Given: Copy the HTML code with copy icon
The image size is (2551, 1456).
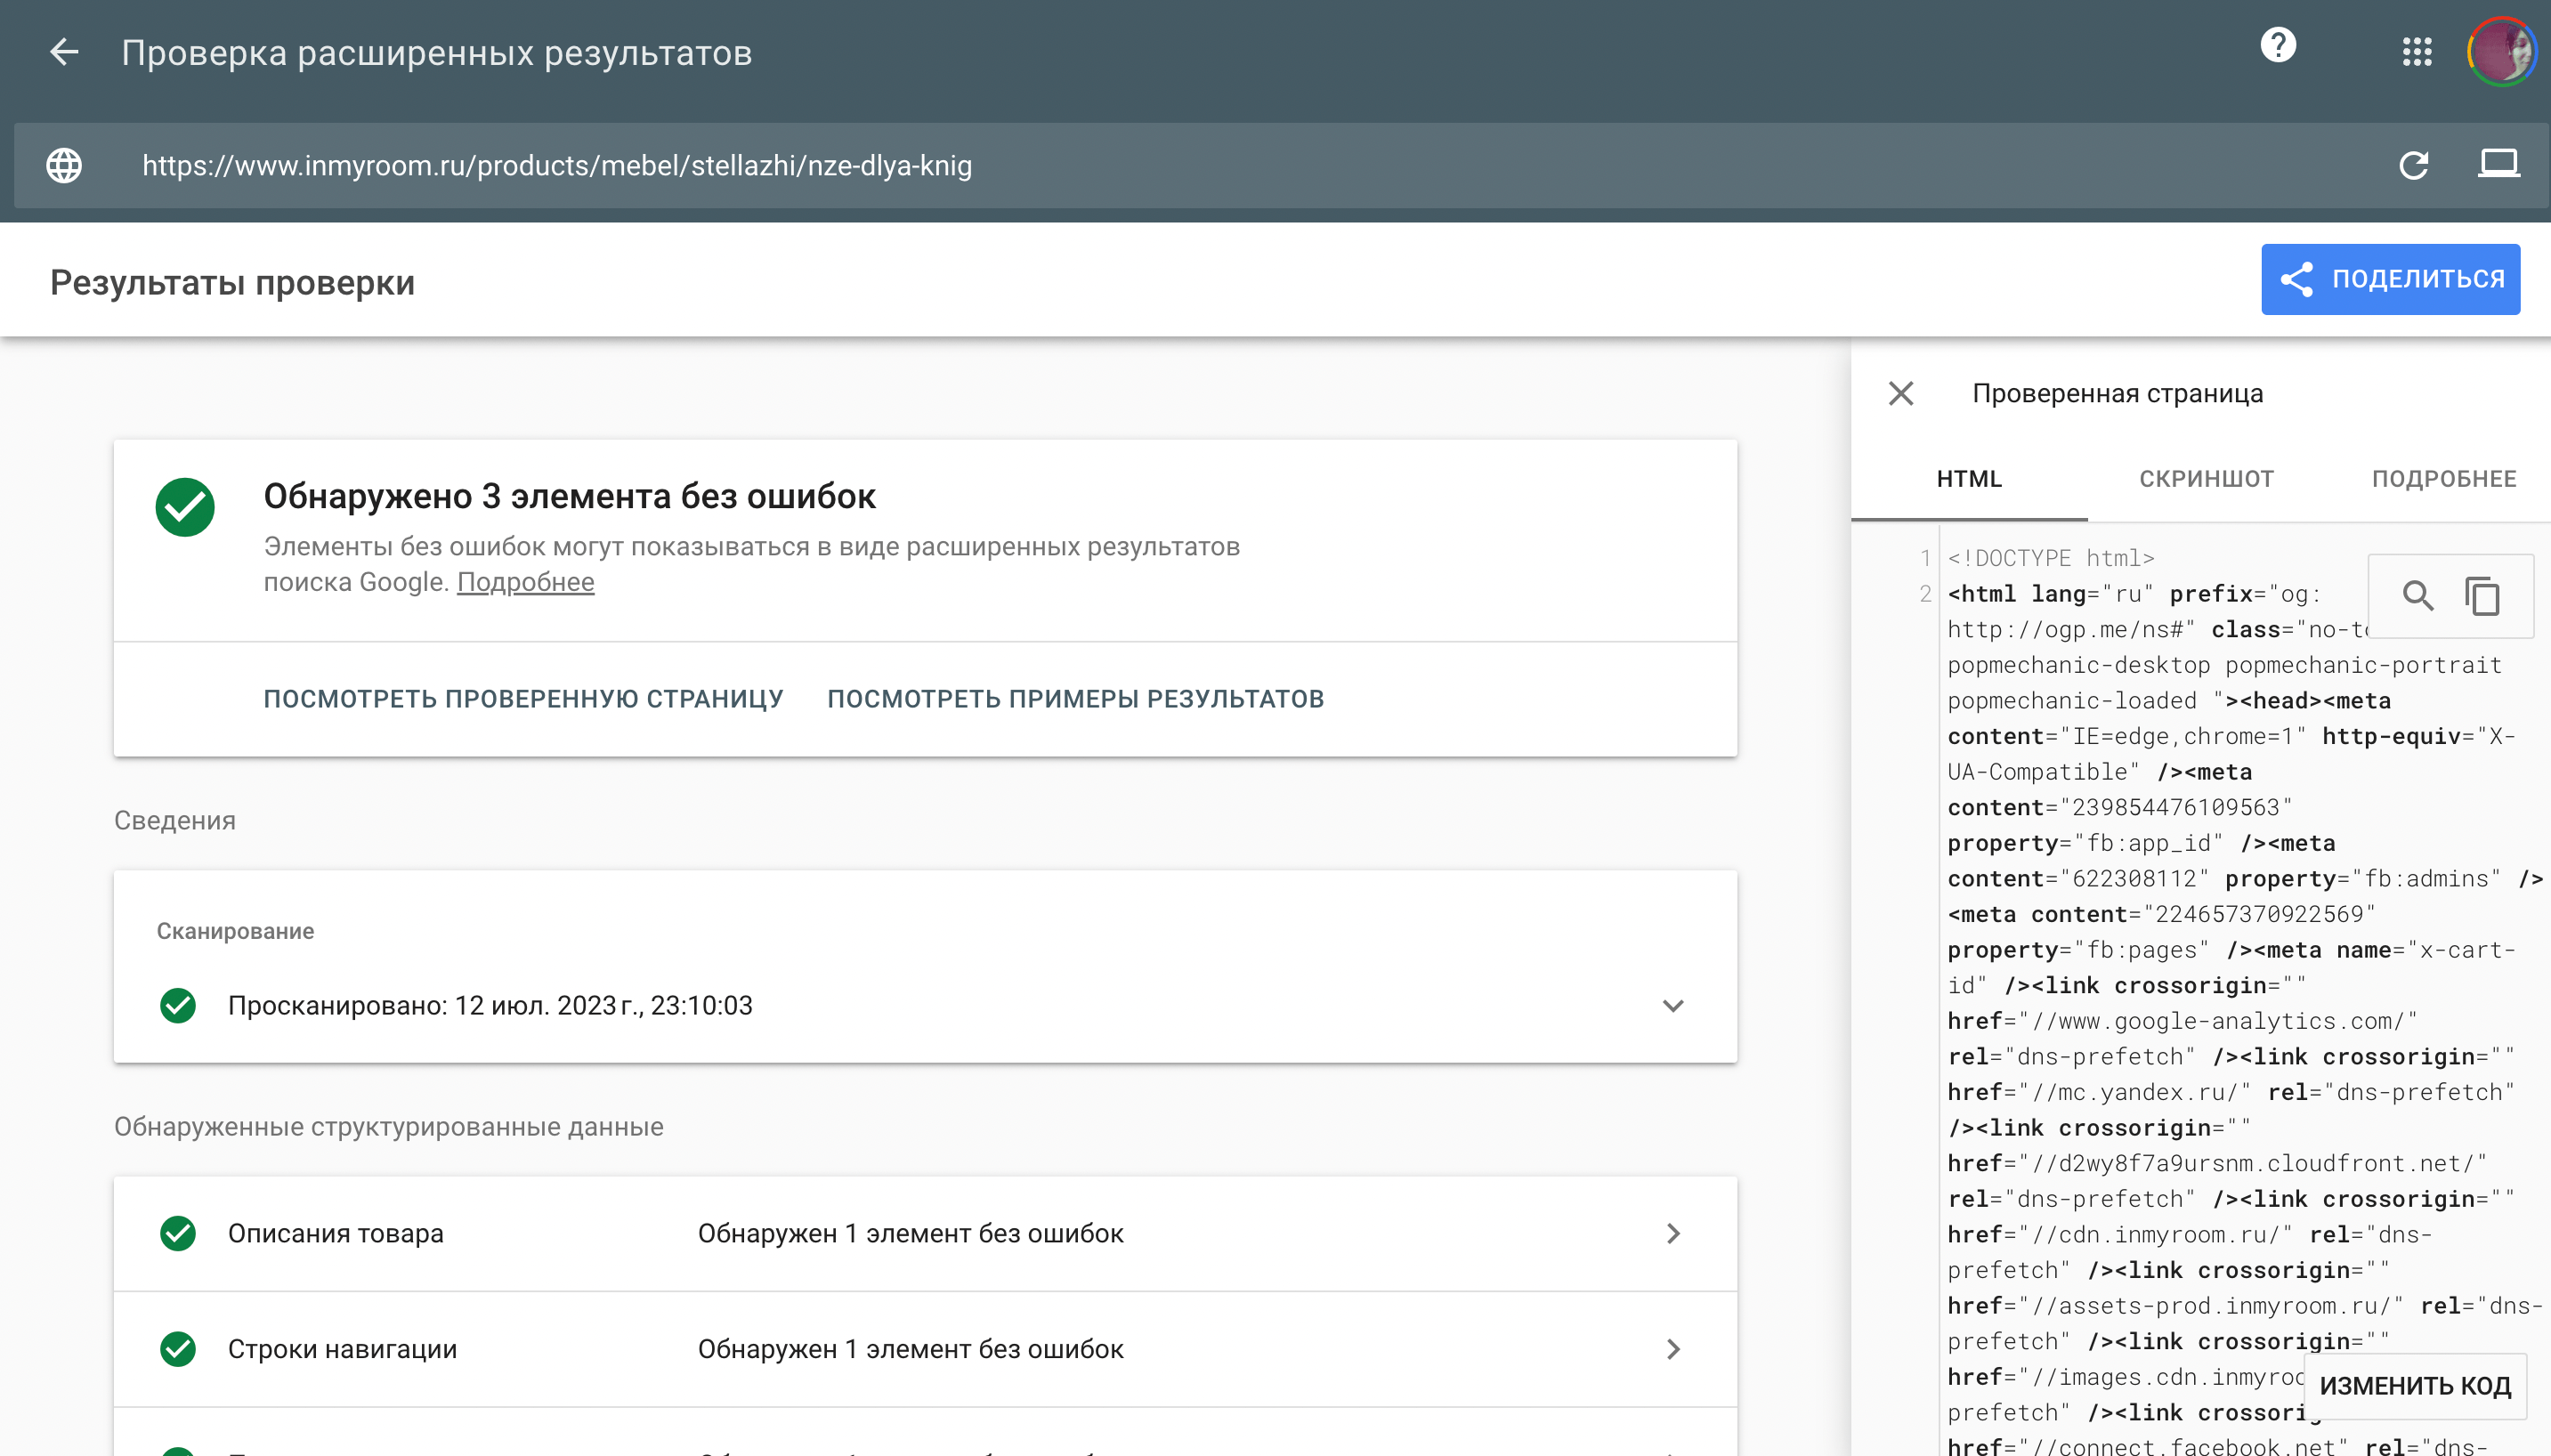Looking at the screenshot, I should tap(2482, 596).
